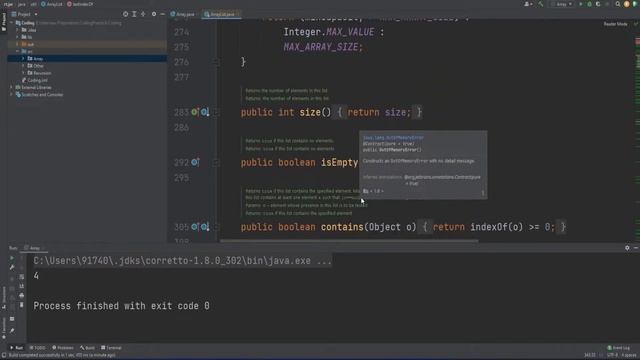Viewport: 640px width, 360px height.
Task: Open the user account icon in top toolbar
Action: pyautogui.click(x=527, y=4)
